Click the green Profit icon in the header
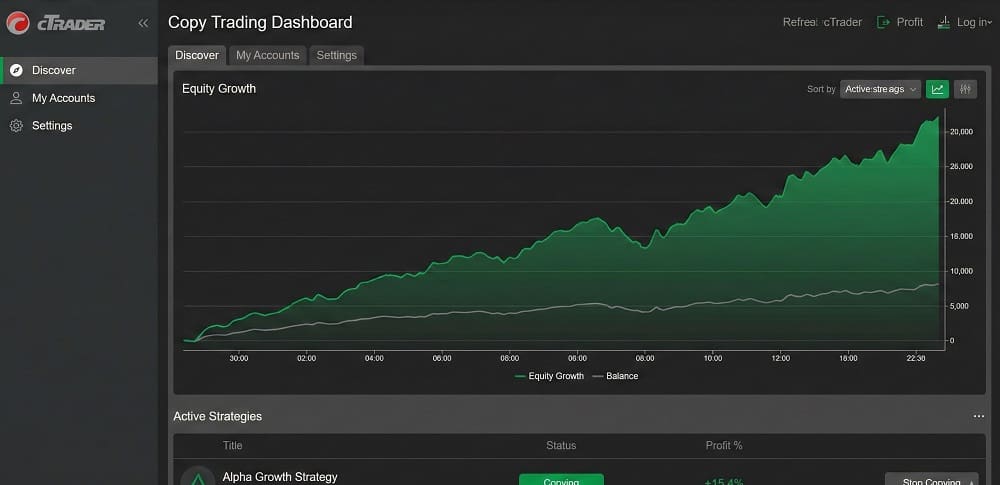Viewport: 1000px width, 485px height. [x=883, y=22]
